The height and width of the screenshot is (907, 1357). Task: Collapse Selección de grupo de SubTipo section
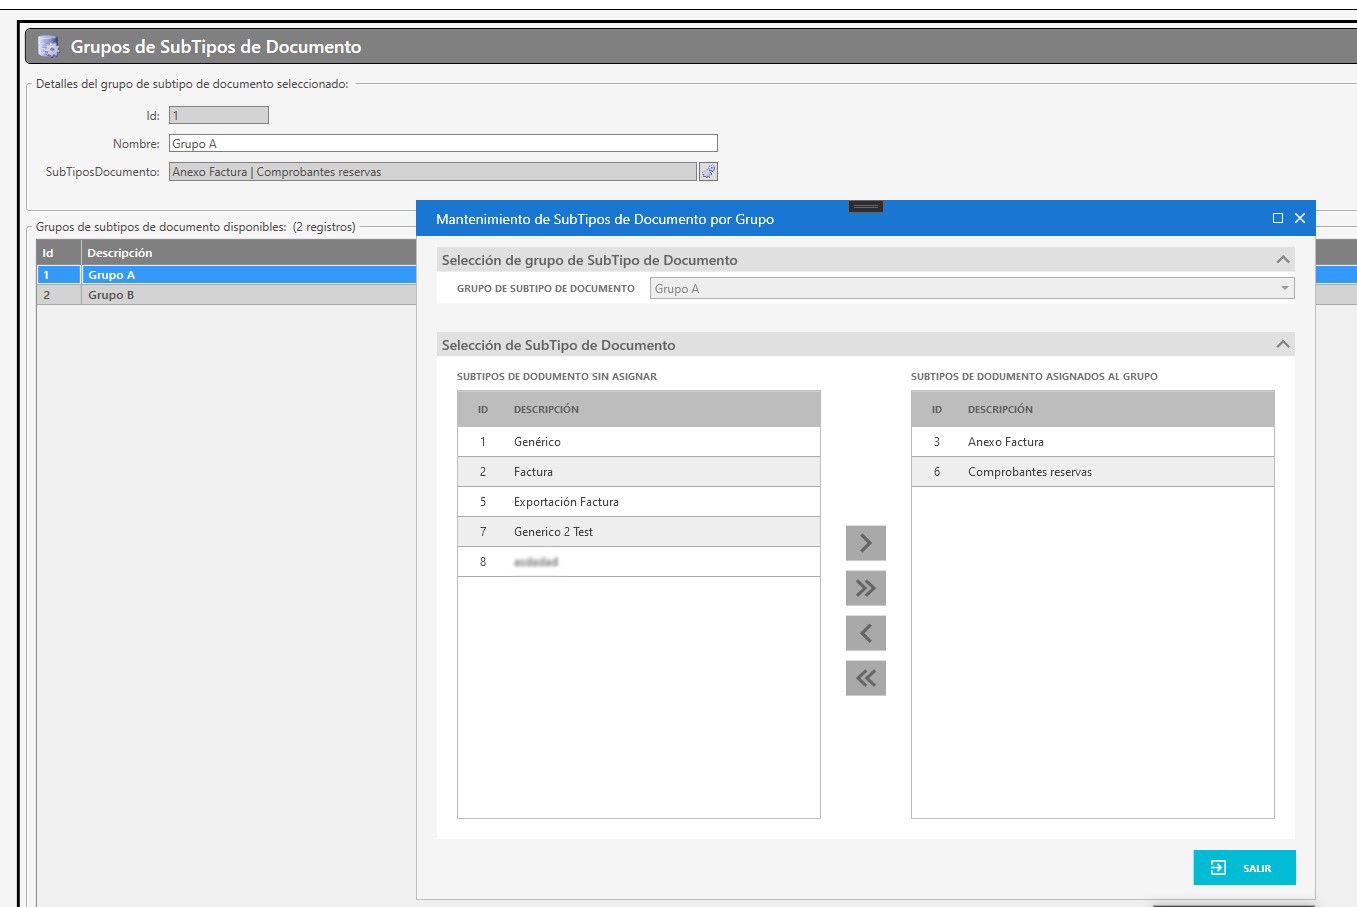tap(1283, 260)
